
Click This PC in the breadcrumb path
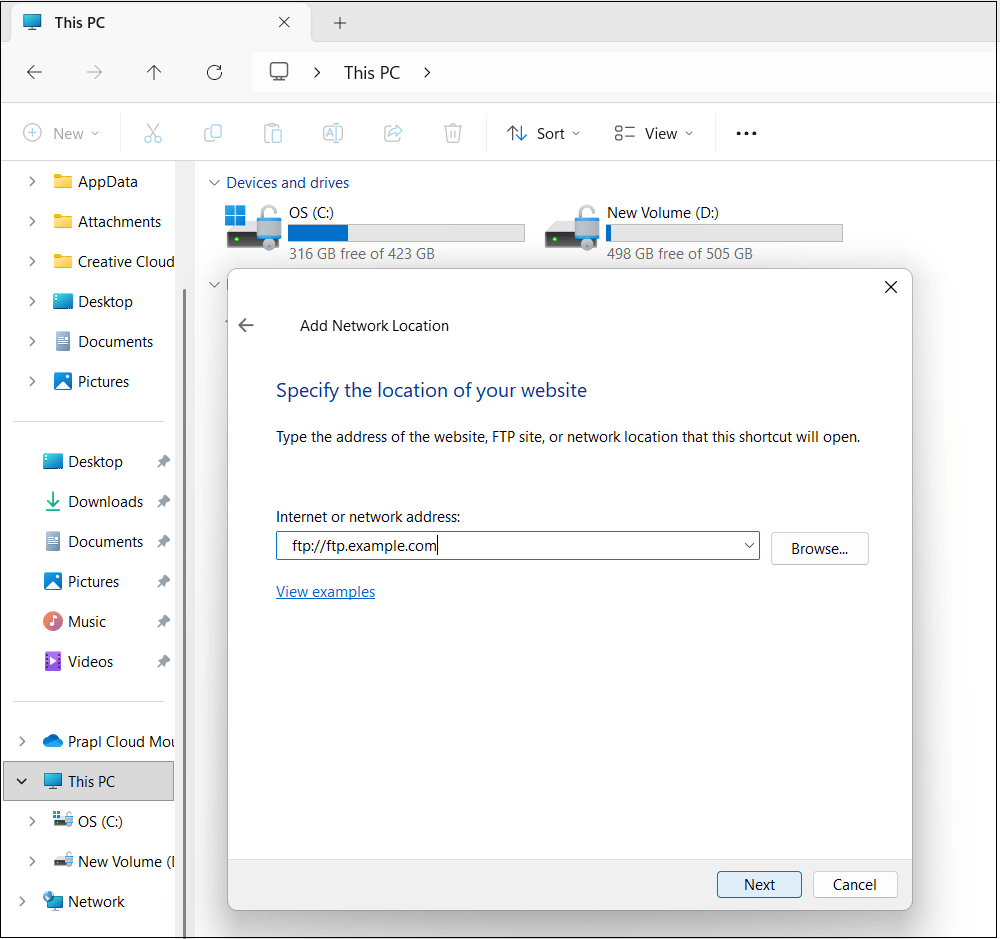pos(372,73)
